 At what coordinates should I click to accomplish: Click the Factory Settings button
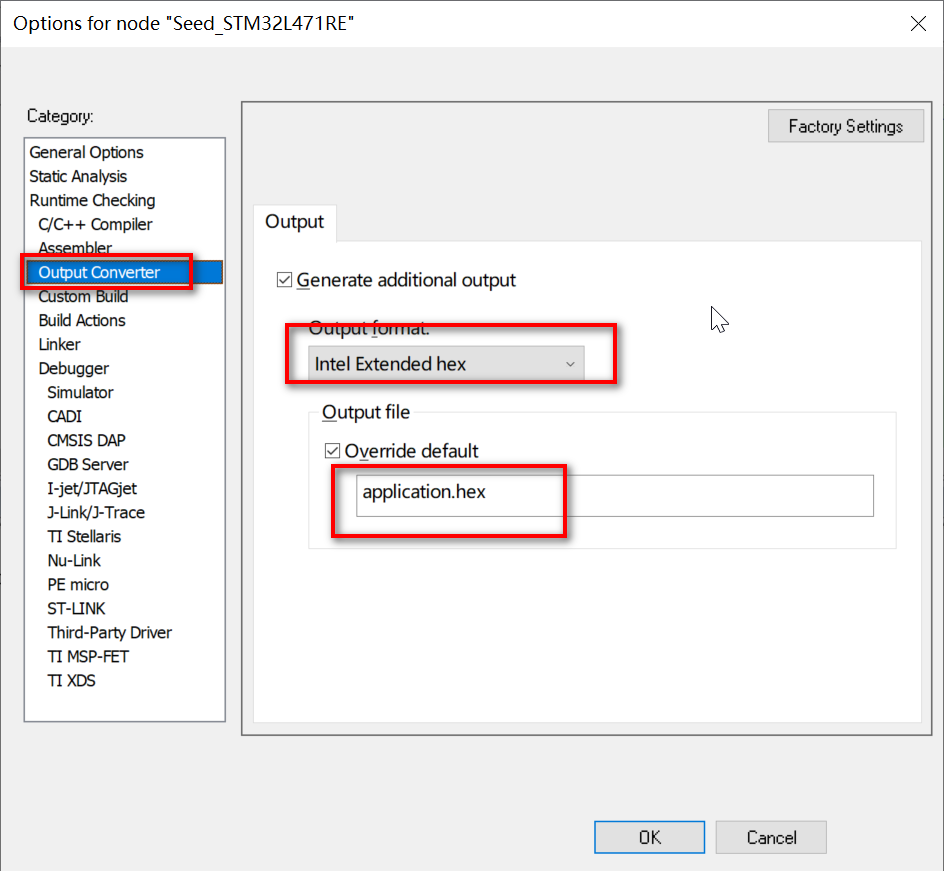(x=845, y=126)
